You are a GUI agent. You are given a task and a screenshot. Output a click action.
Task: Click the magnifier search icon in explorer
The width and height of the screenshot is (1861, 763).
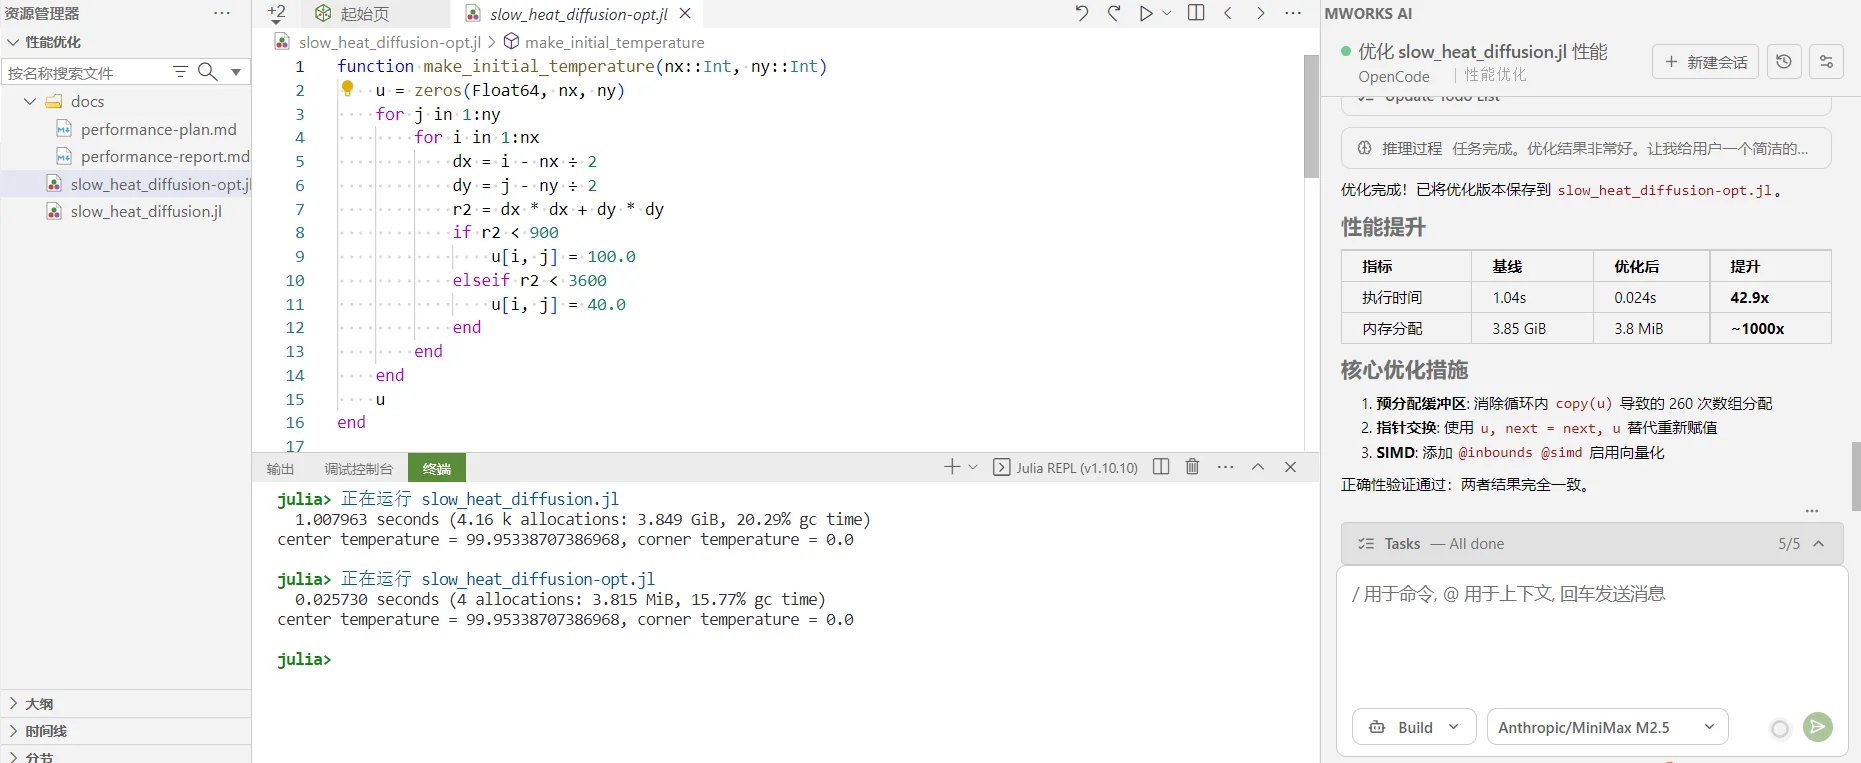pos(207,72)
